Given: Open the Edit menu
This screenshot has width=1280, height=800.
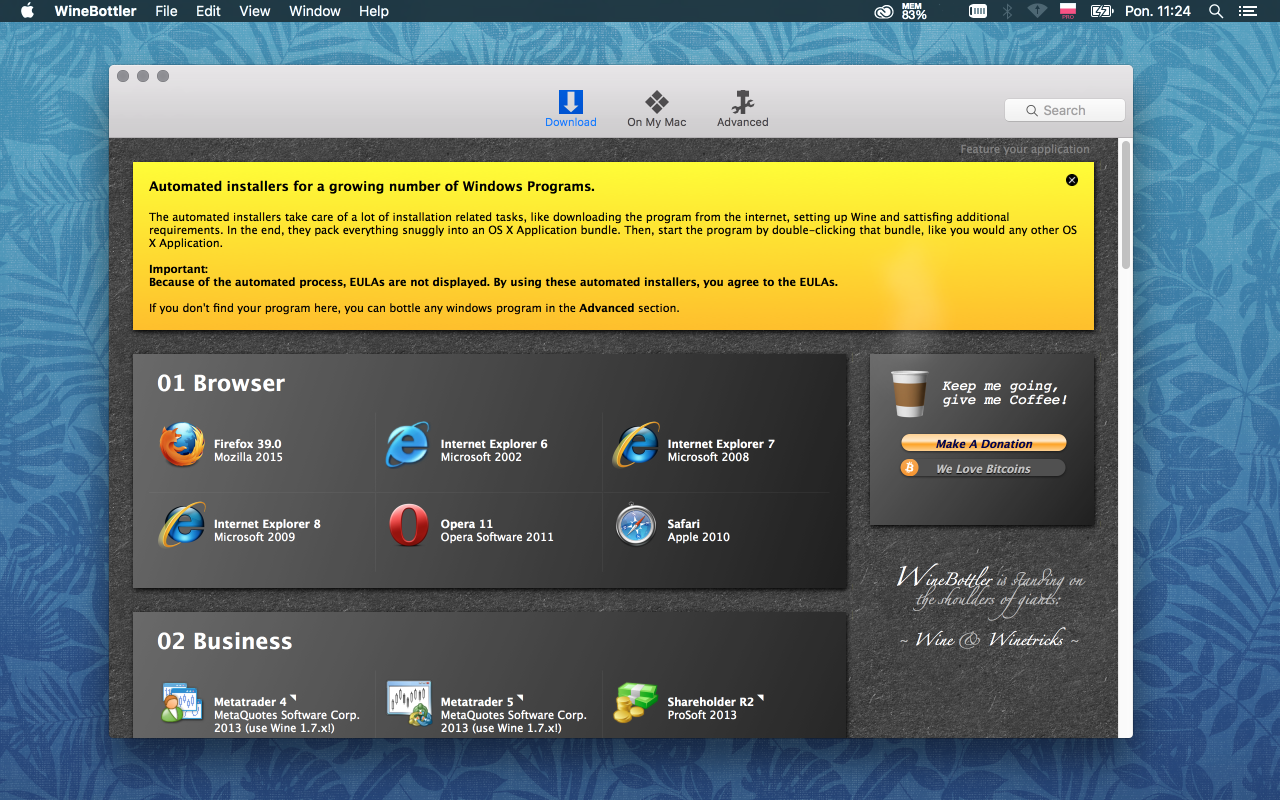Looking at the screenshot, I should [208, 11].
